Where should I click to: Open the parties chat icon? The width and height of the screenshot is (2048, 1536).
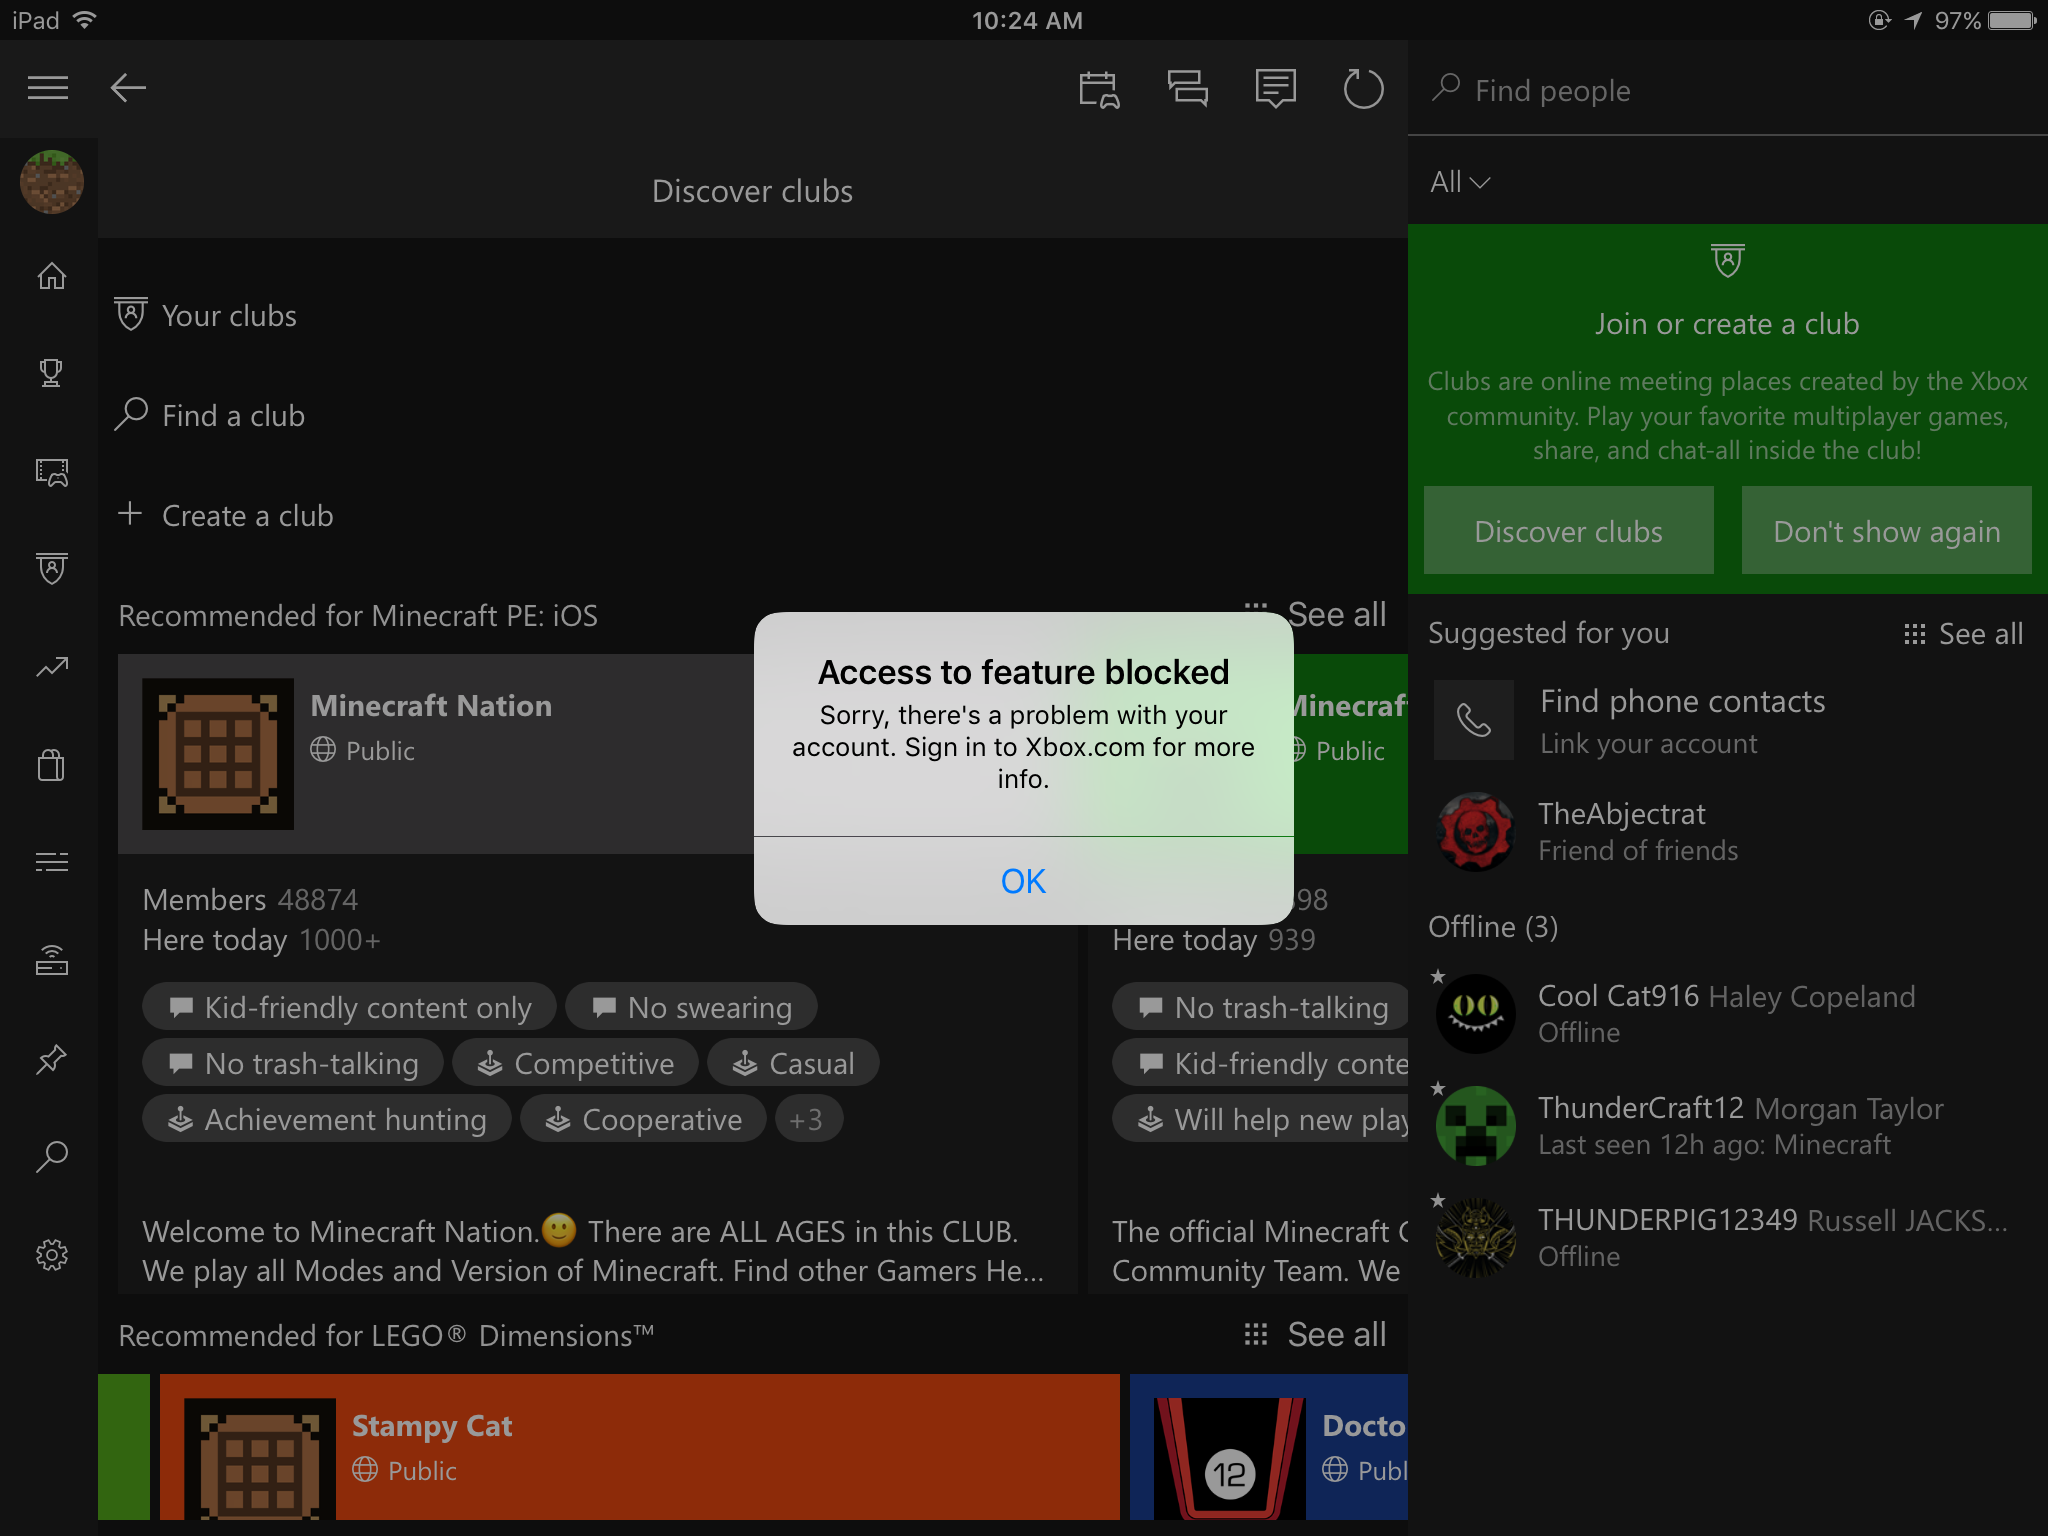(x=1187, y=89)
